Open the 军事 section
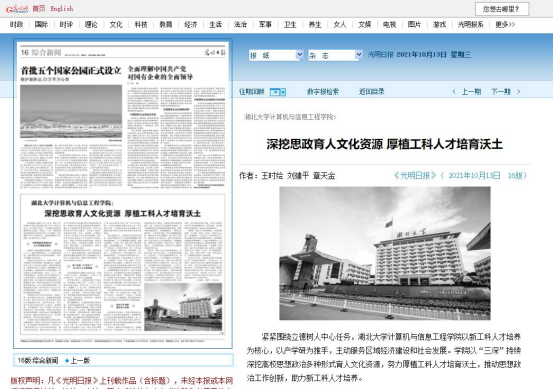The image size is (553, 390). coord(265,24)
